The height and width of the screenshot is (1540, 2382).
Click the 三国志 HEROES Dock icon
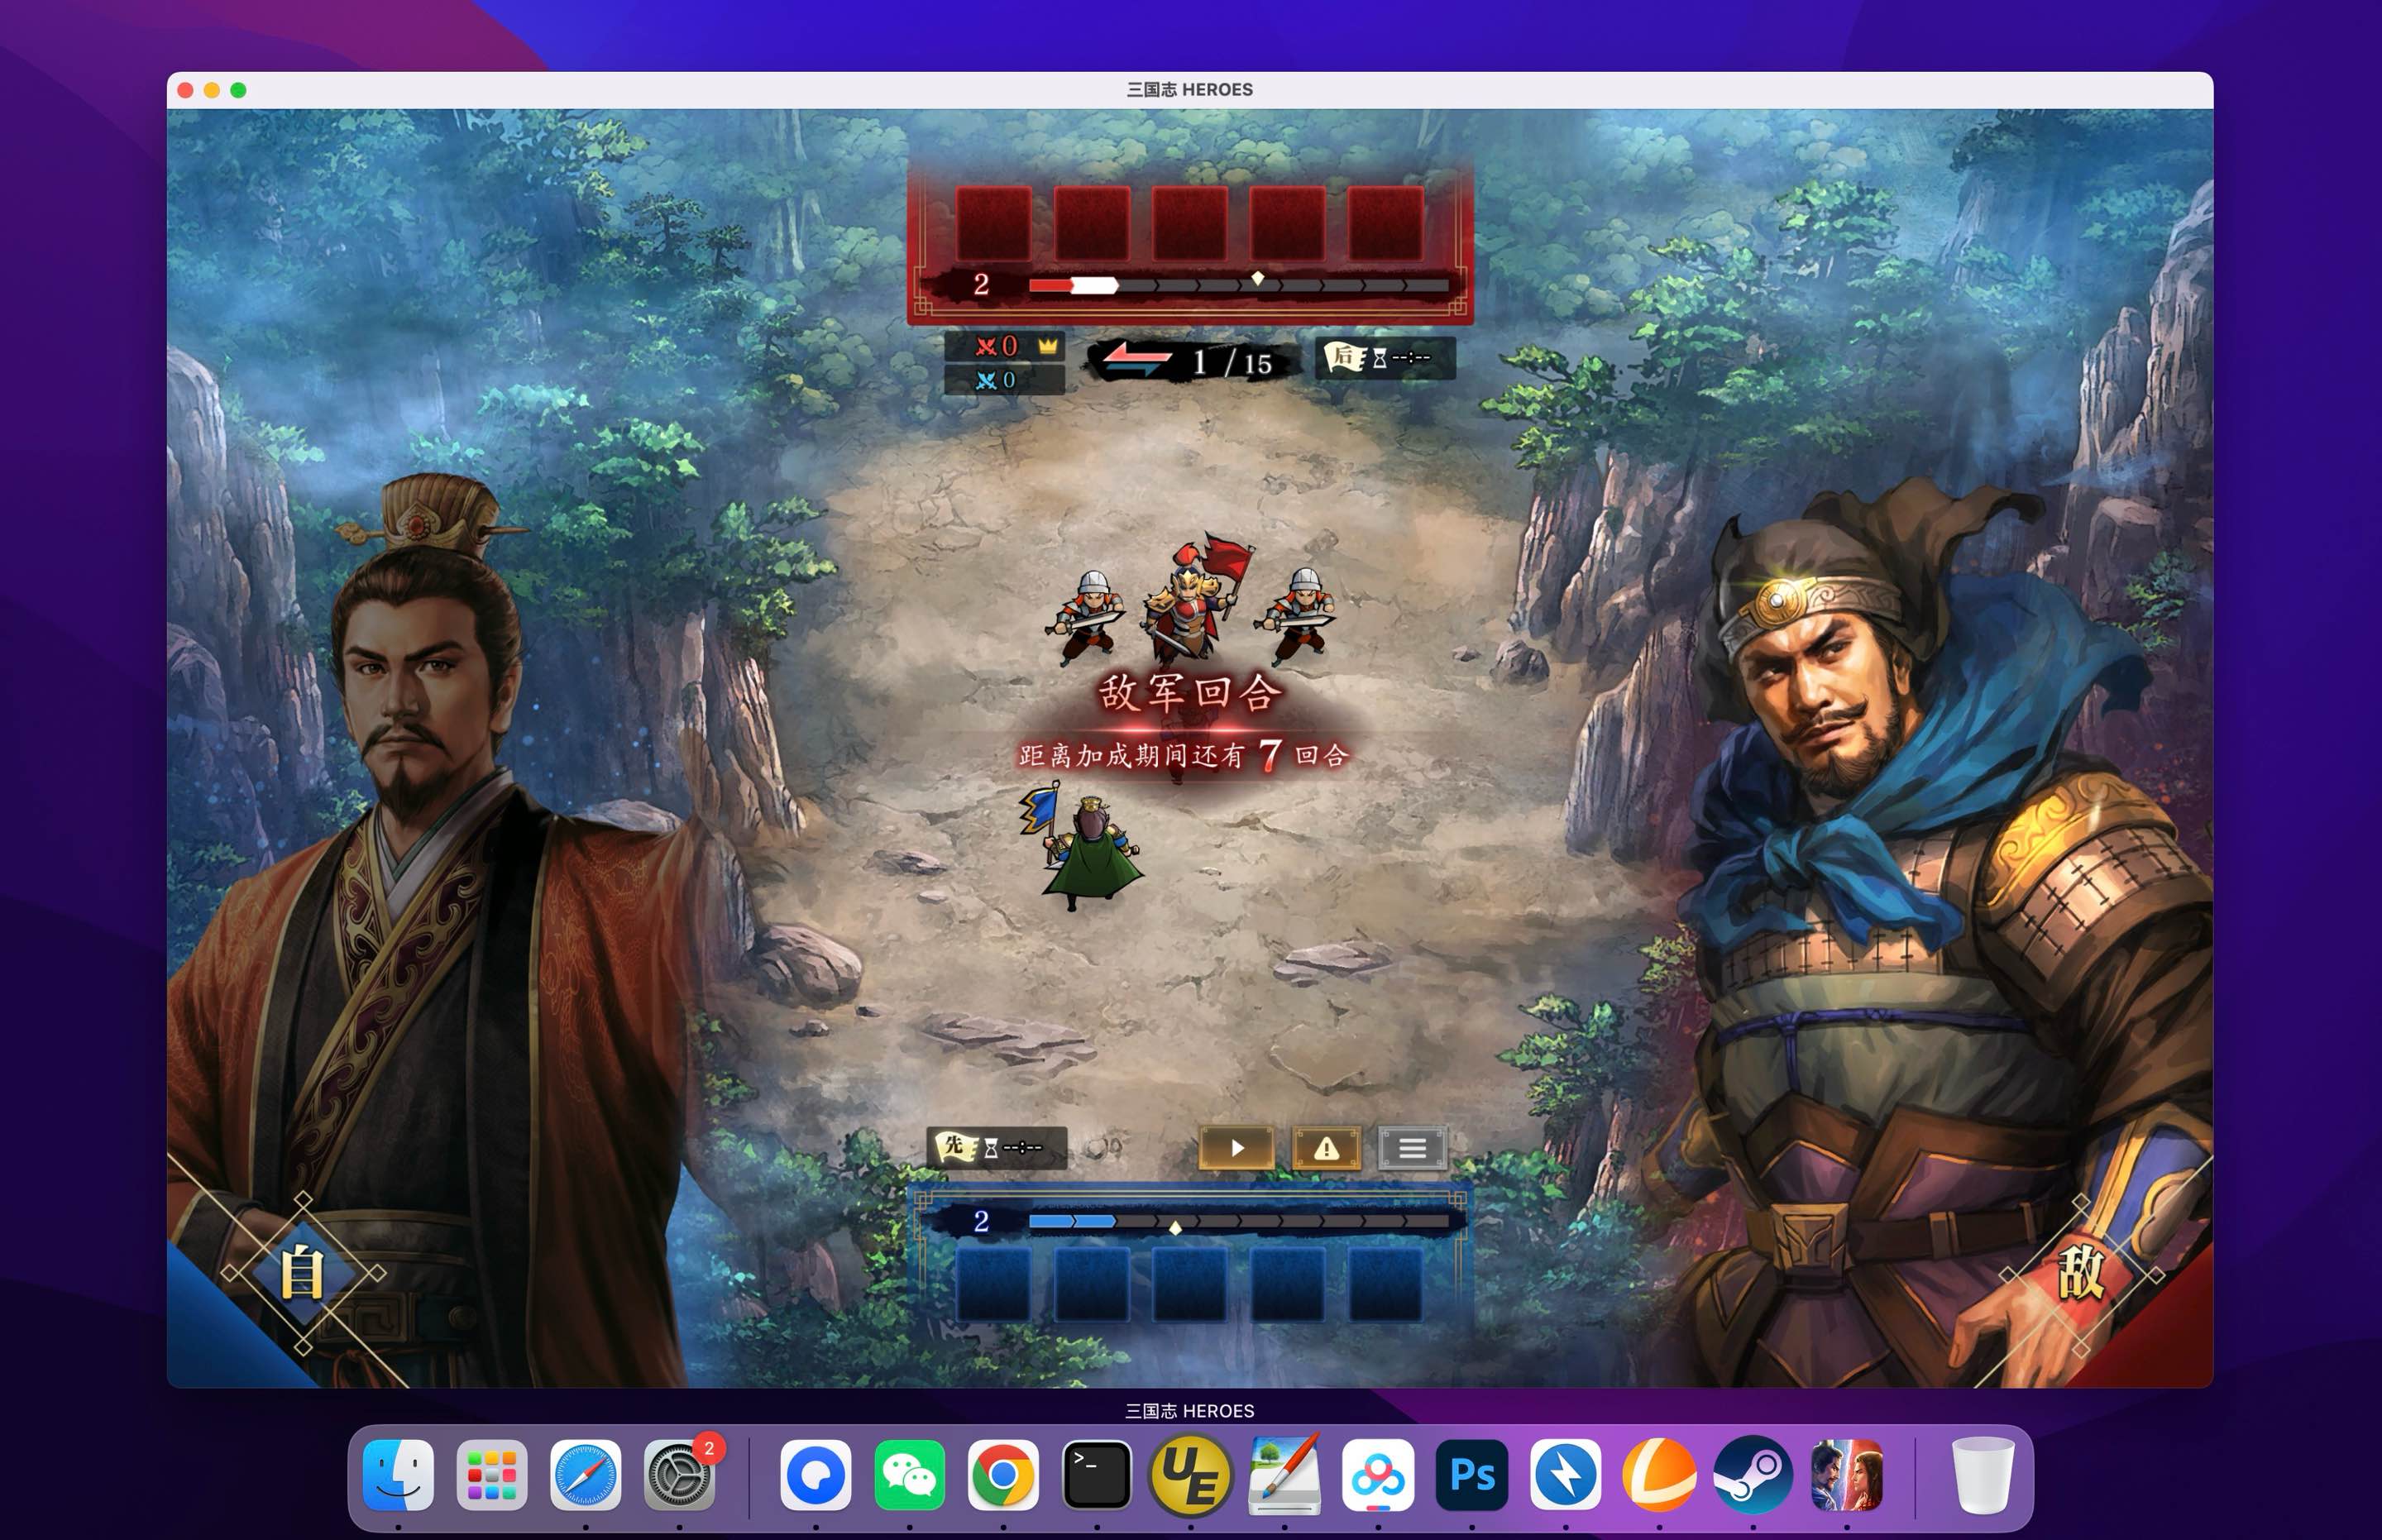1847,1475
